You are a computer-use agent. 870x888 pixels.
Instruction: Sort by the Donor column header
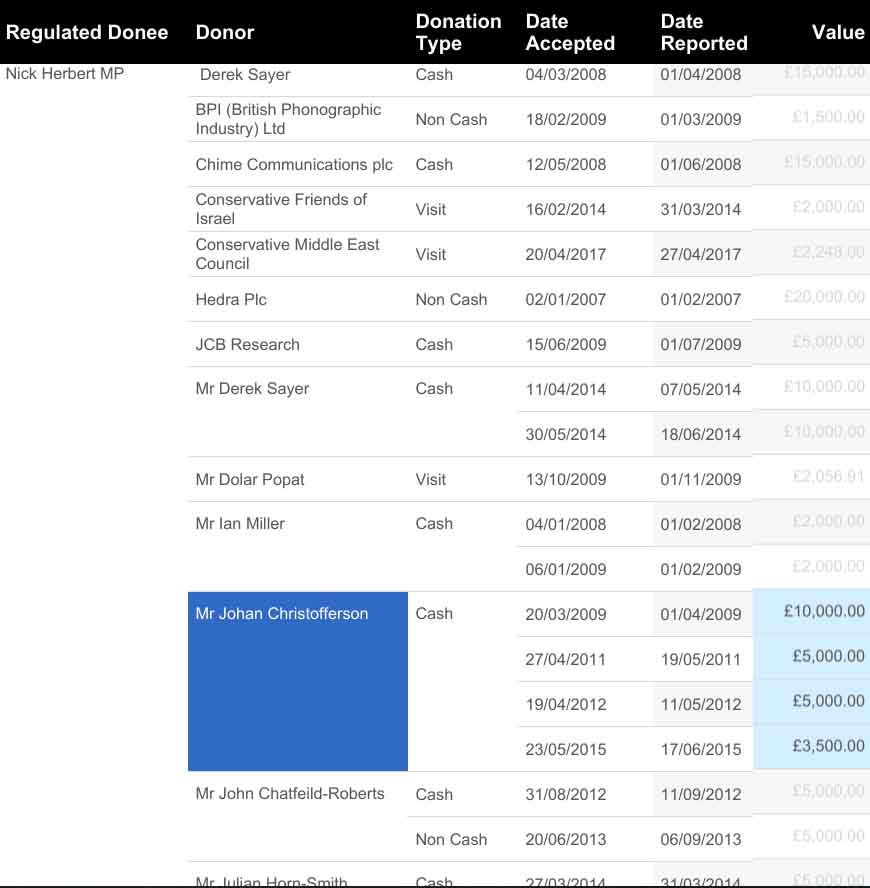pyautogui.click(x=225, y=32)
